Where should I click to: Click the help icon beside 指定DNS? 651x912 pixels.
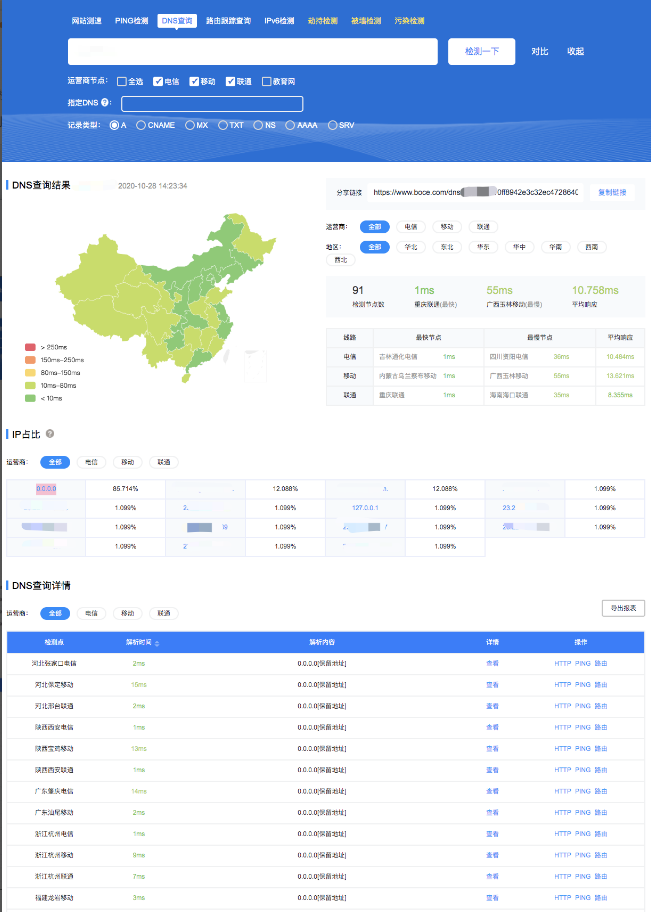point(106,103)
